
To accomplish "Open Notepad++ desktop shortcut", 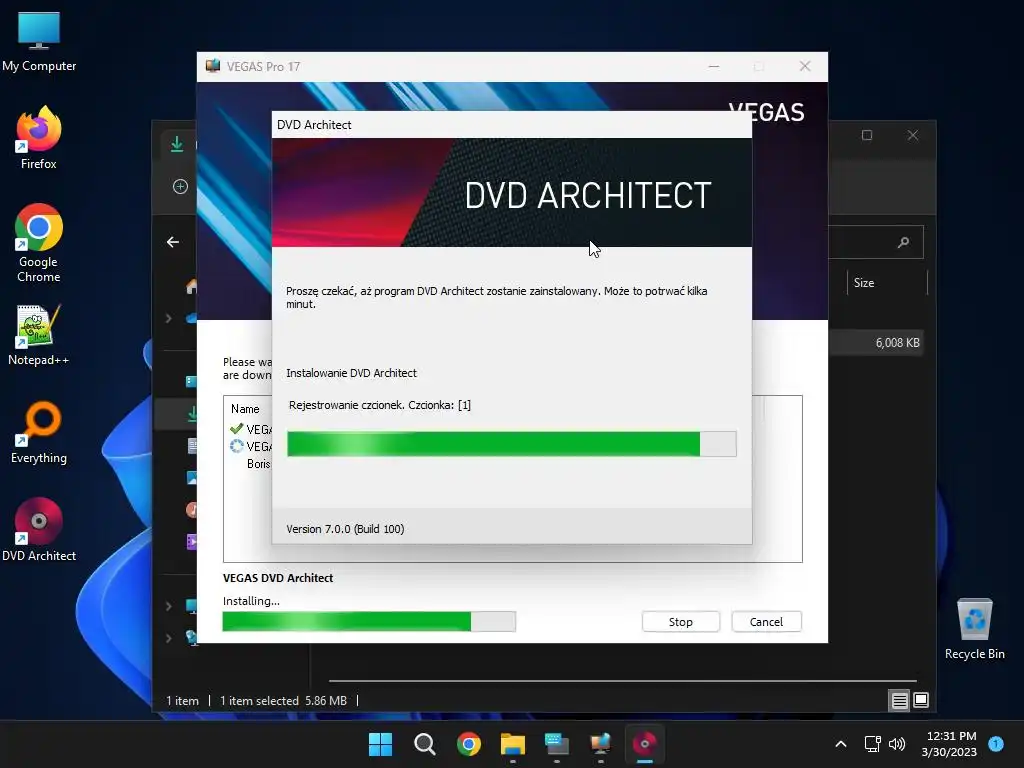I will (x=39, y=334).
